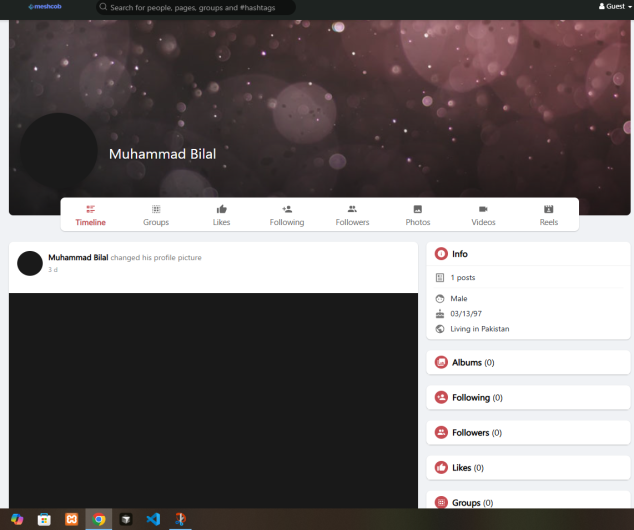Click the profile avatar on cover photo
634x530 pixels.
point(58,151)
